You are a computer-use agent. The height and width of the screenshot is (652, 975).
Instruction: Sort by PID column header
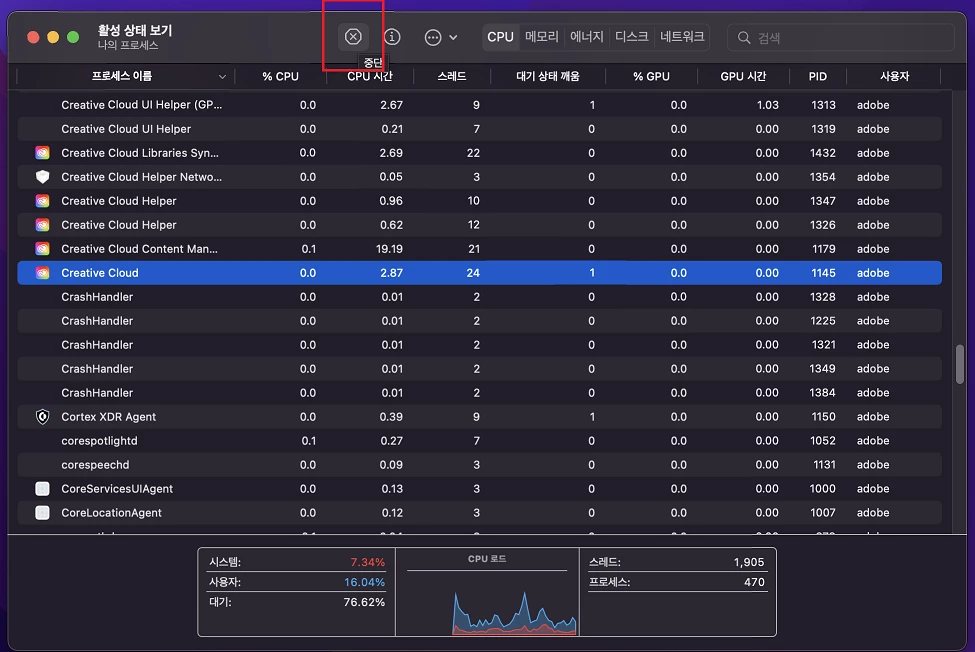pos(818,76)
